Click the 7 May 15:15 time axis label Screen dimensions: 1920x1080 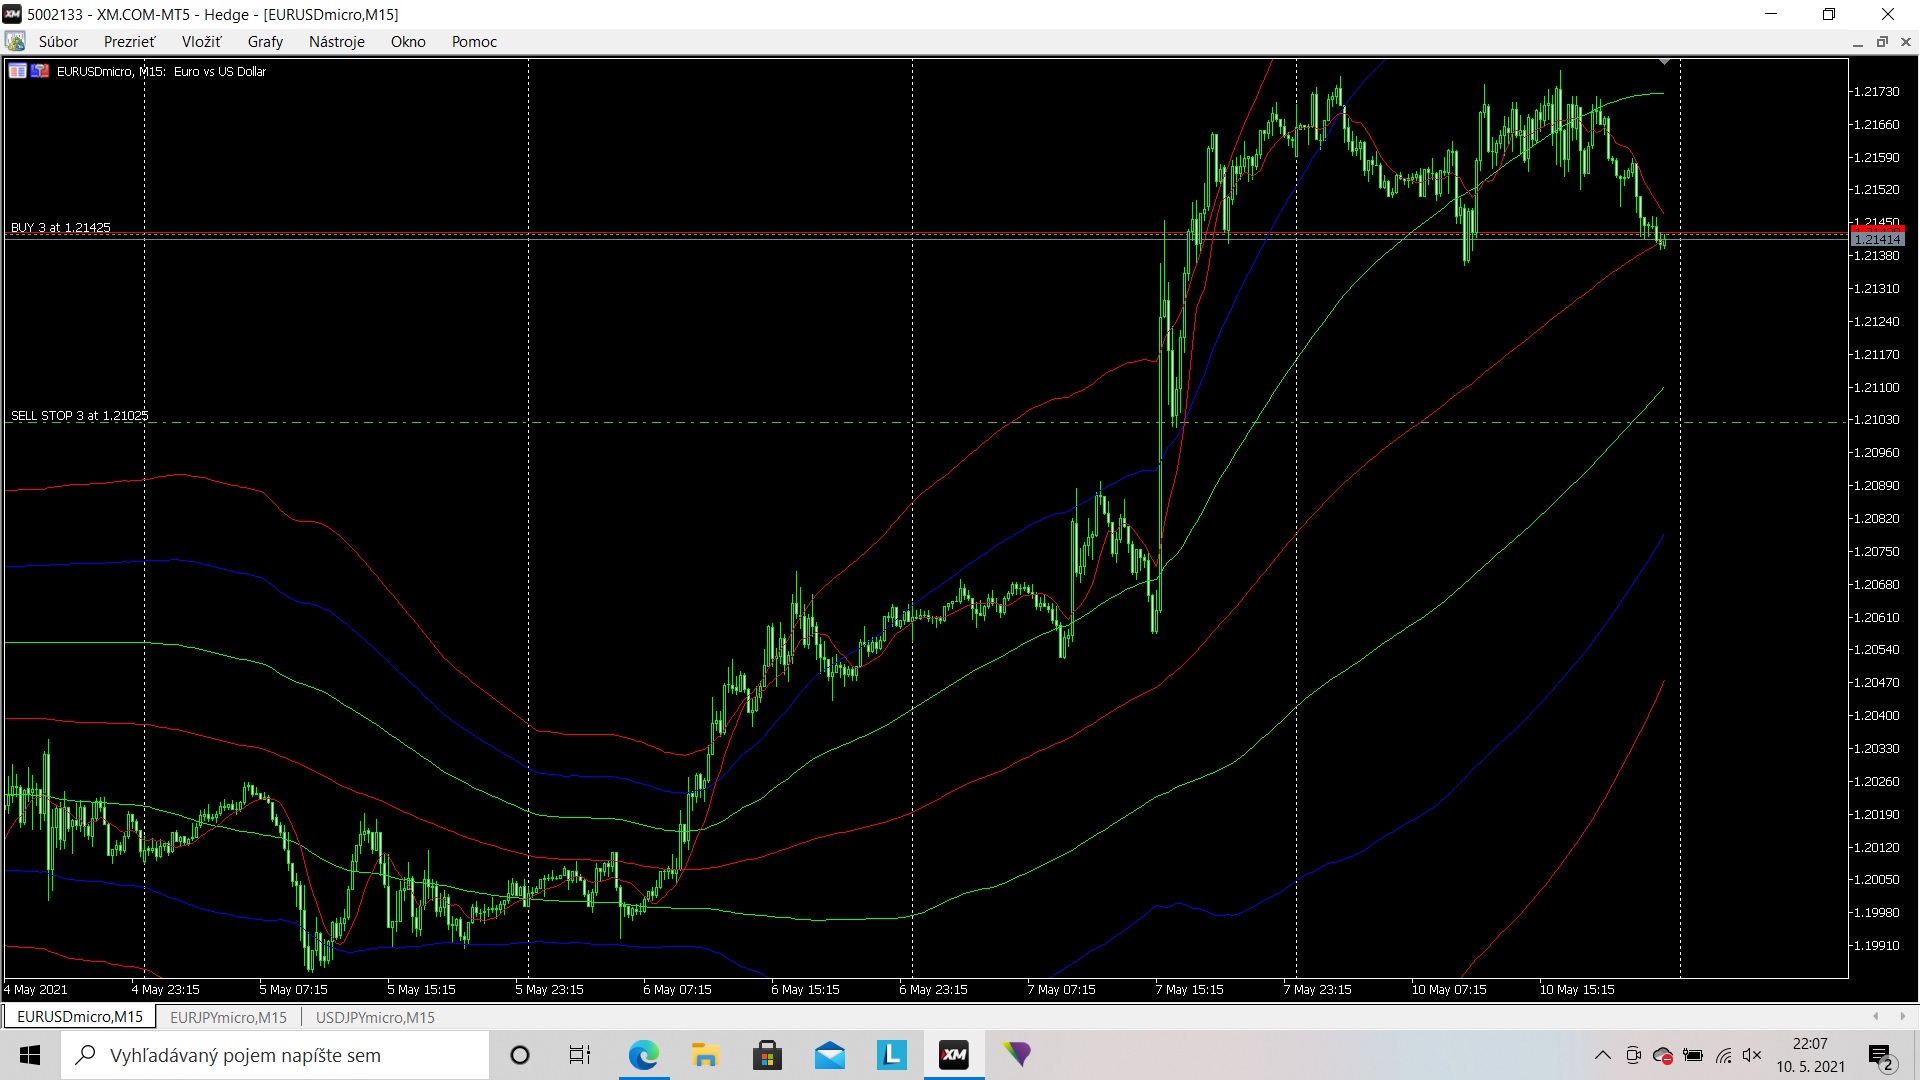point(1189,990)
